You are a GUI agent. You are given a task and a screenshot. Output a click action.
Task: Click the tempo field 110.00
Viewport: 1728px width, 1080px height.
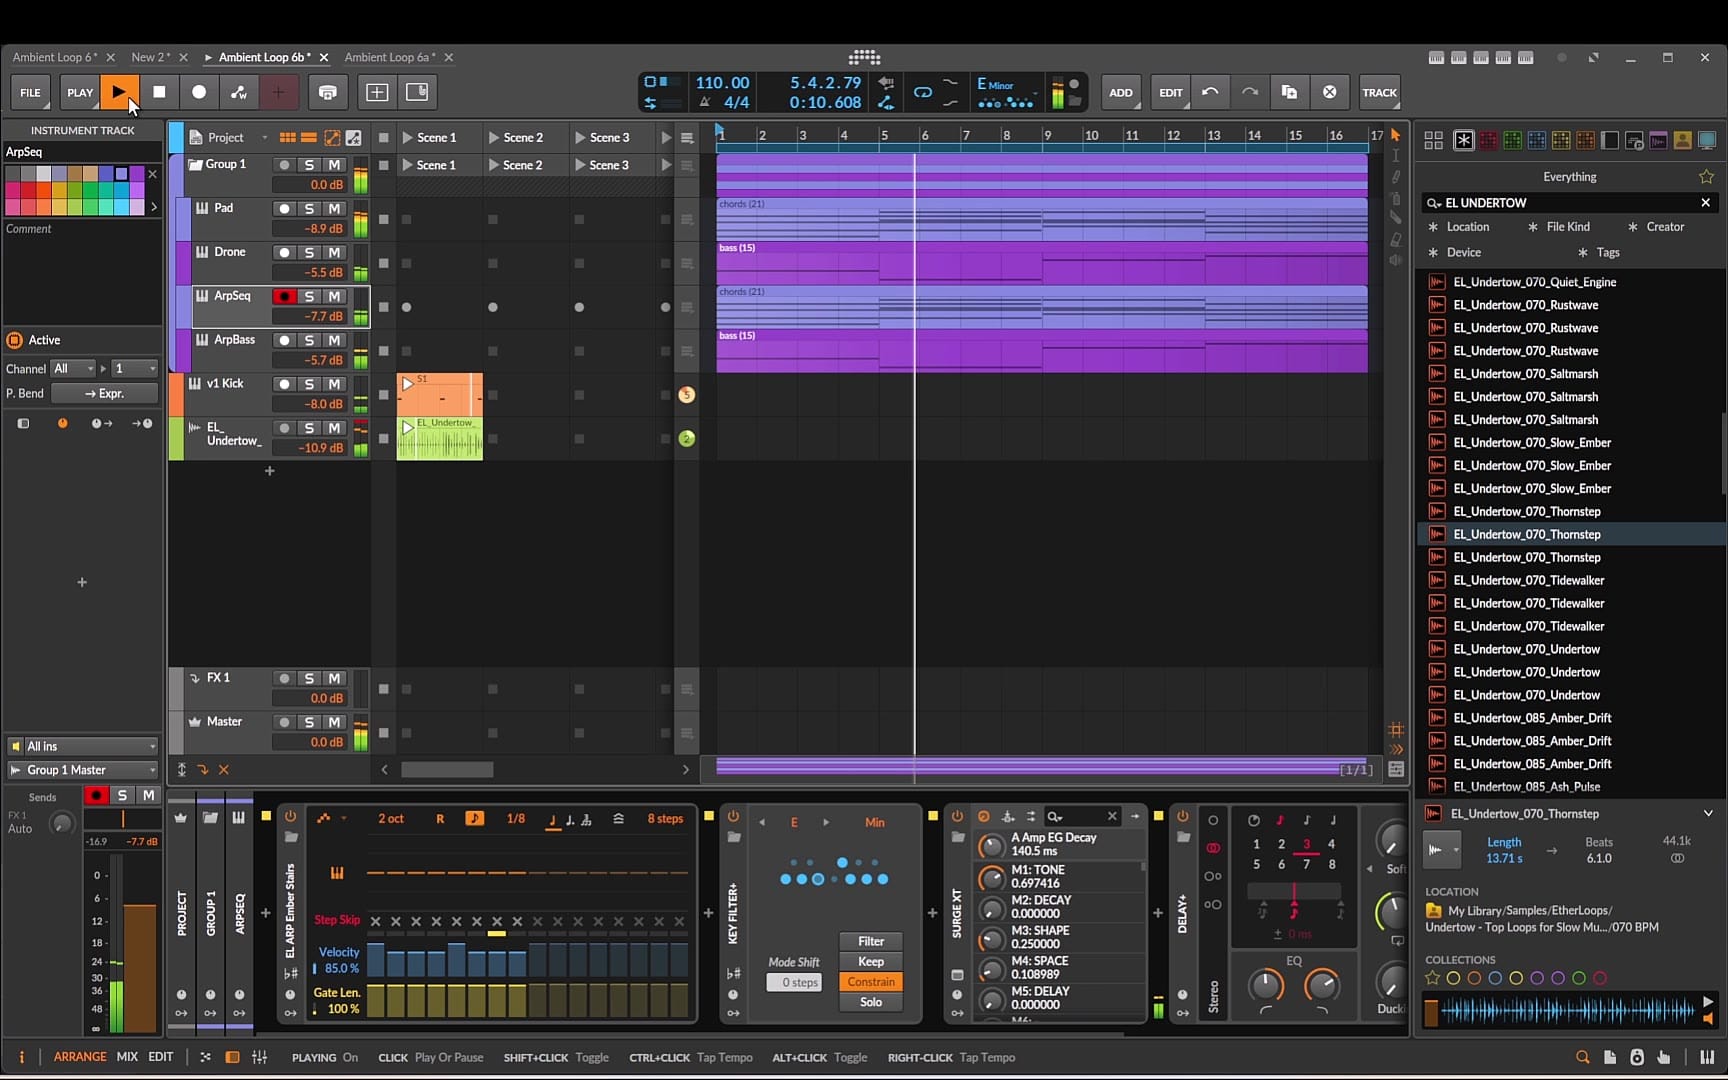(722, 83)
